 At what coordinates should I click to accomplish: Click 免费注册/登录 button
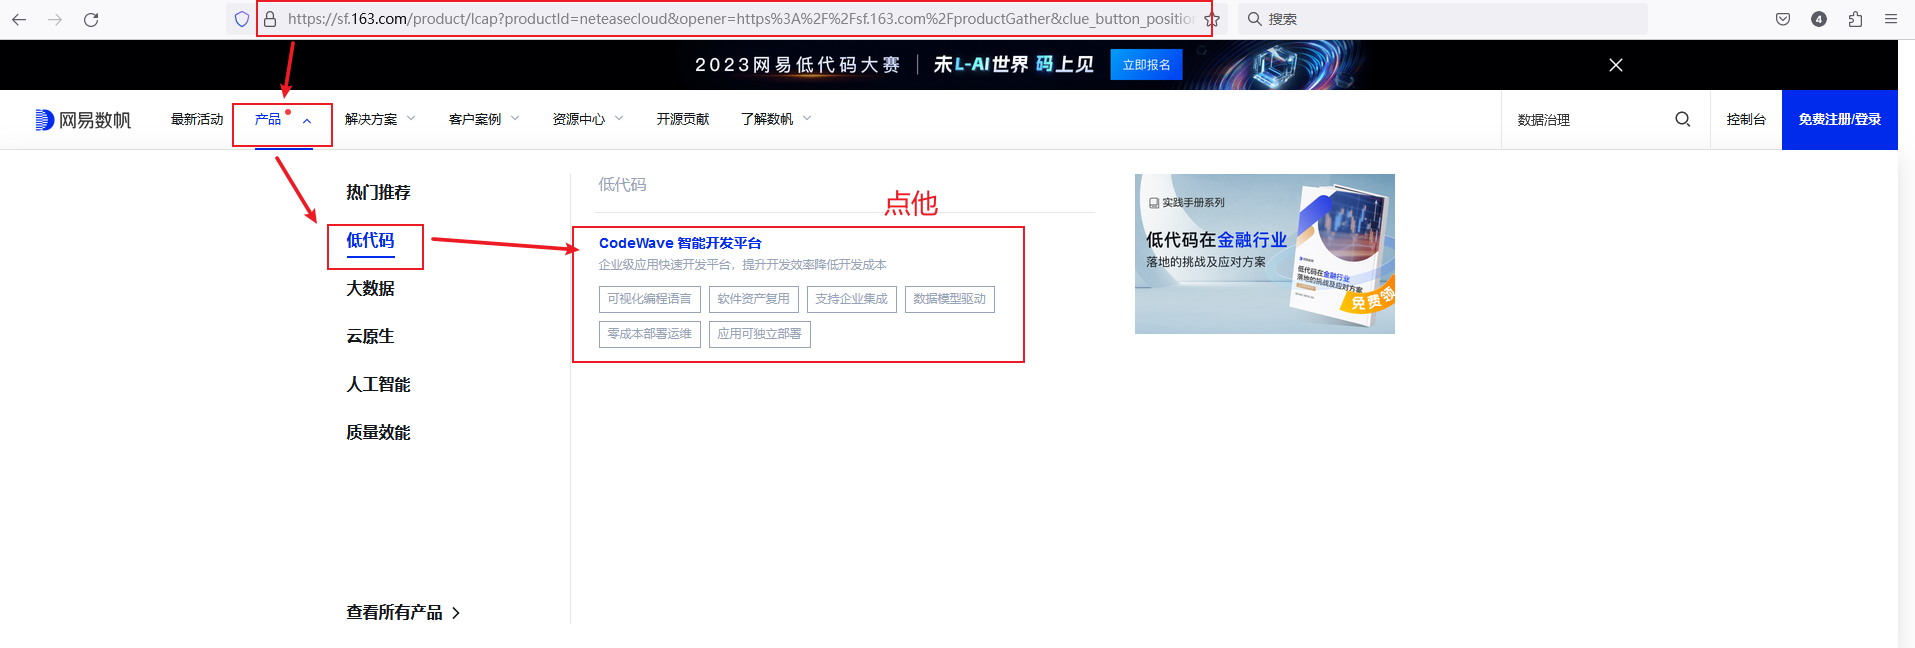pyautogui.click(x=1840, y=119)
